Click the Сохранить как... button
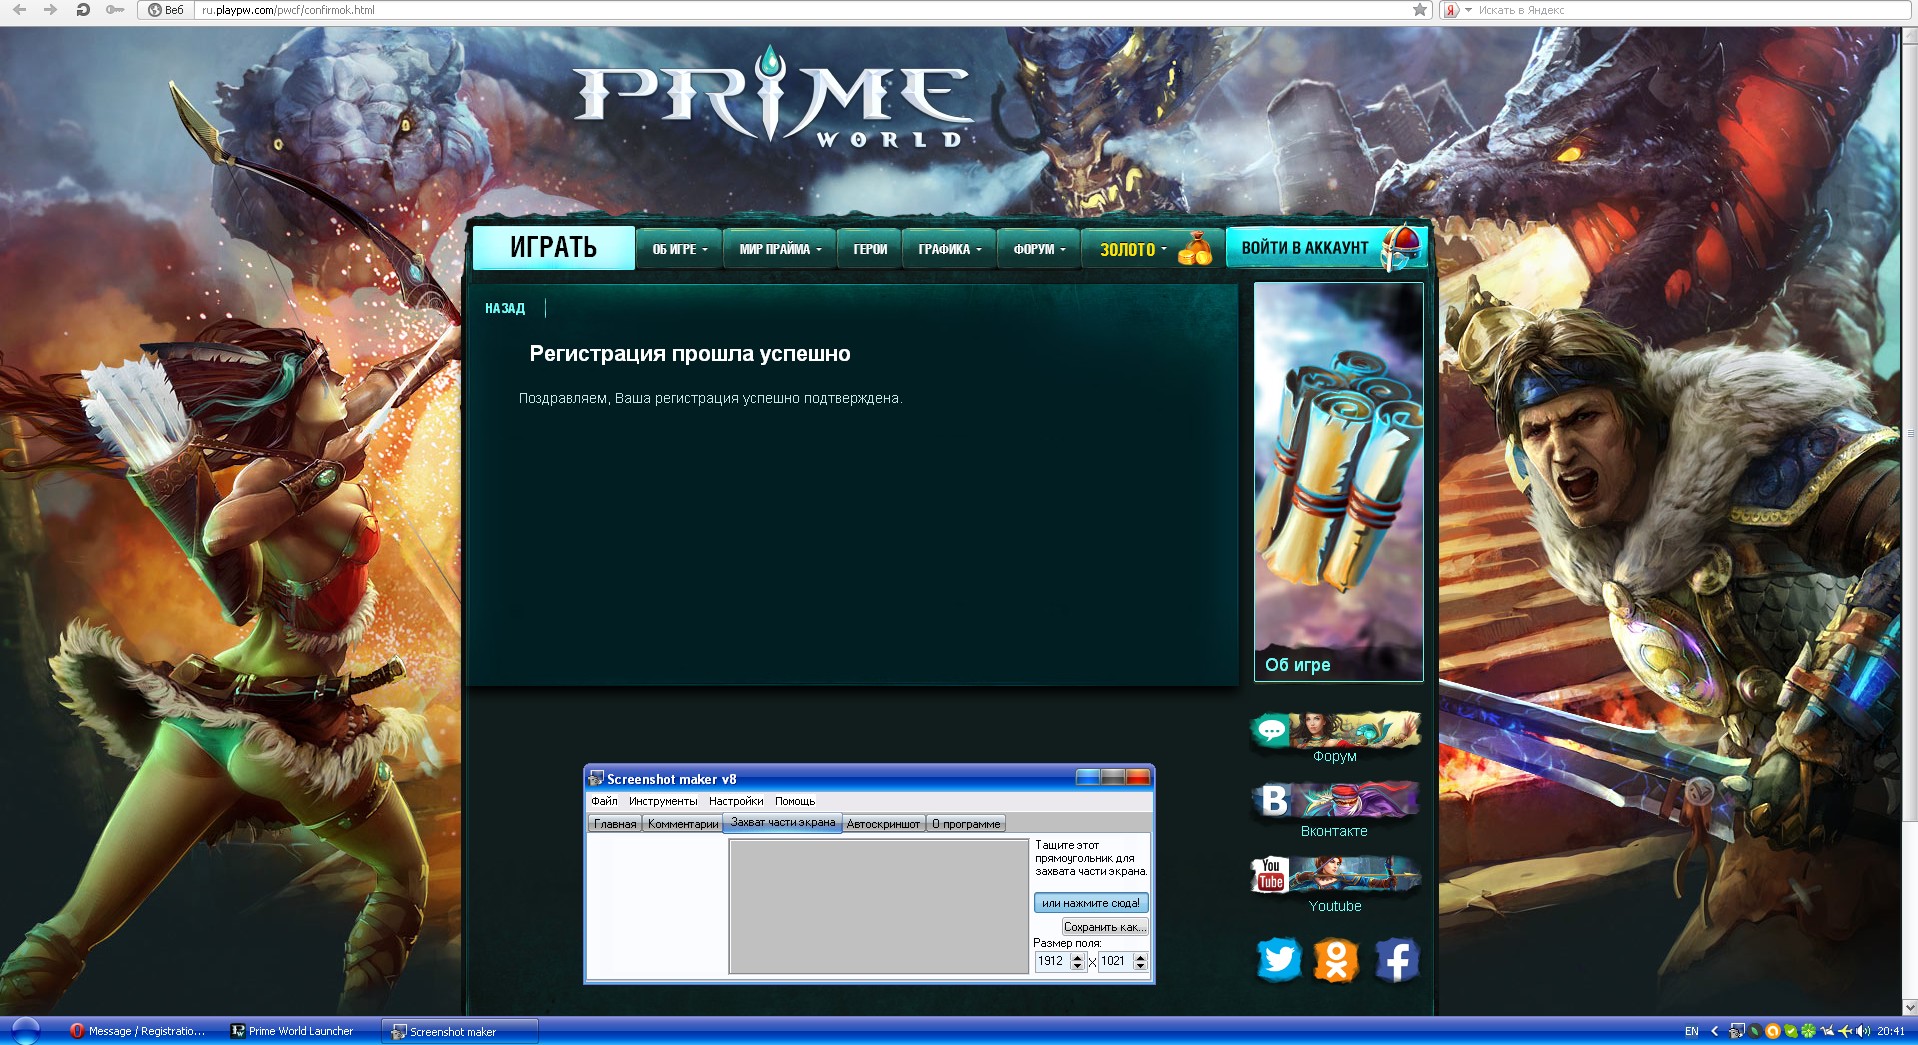The height and width of the screenshot is (1045, 1918). (1104, 927)
